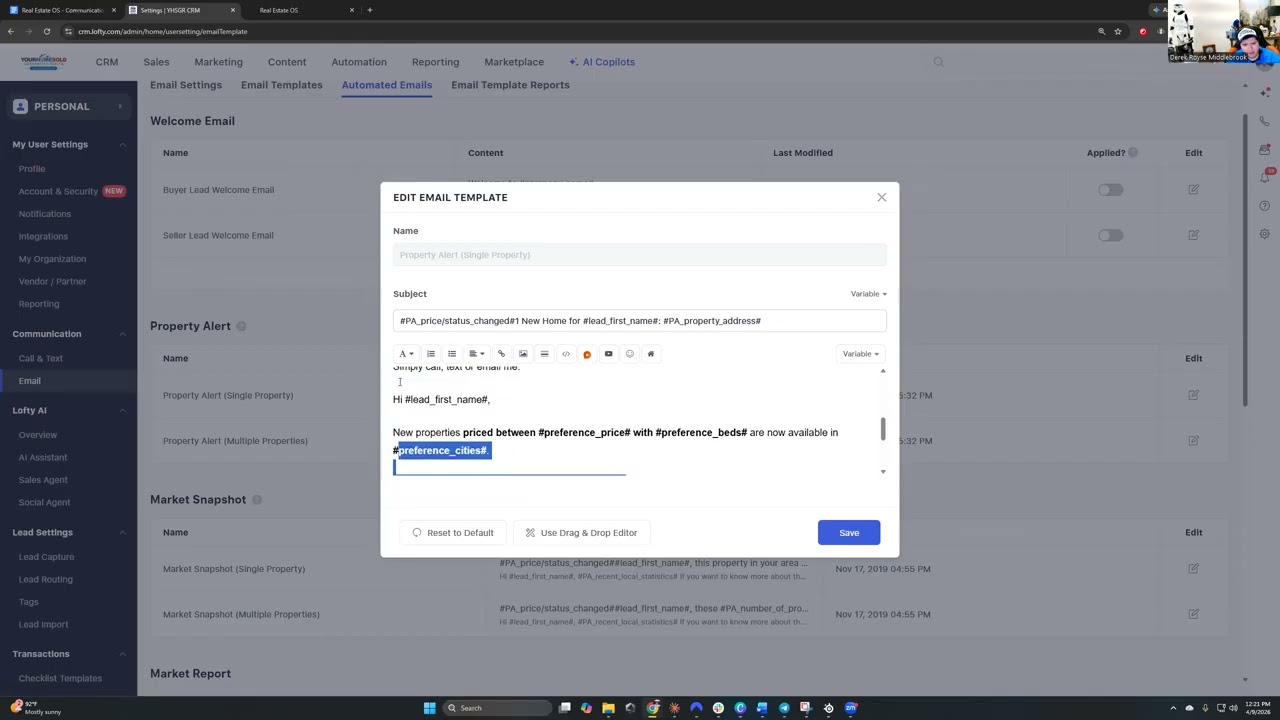Open the Integrations settings in sidebar
Image resolution: width=1280 pixels, height=720 pixels.
pyautogui.click(x=43, y=237)
